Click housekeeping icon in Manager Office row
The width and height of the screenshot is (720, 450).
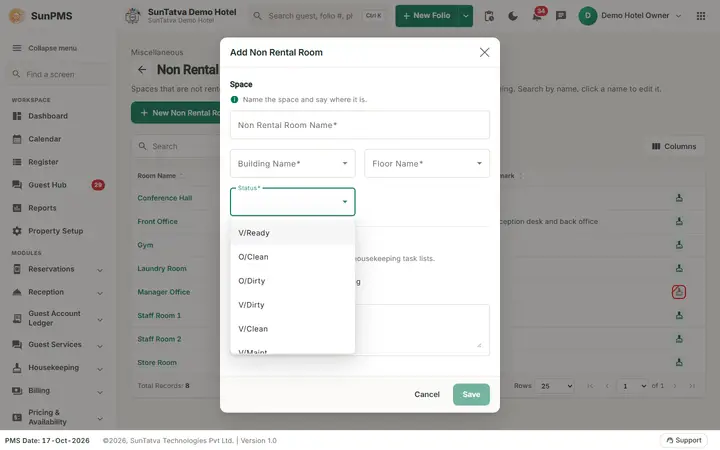pyautogui.click(x=679, y=292)
